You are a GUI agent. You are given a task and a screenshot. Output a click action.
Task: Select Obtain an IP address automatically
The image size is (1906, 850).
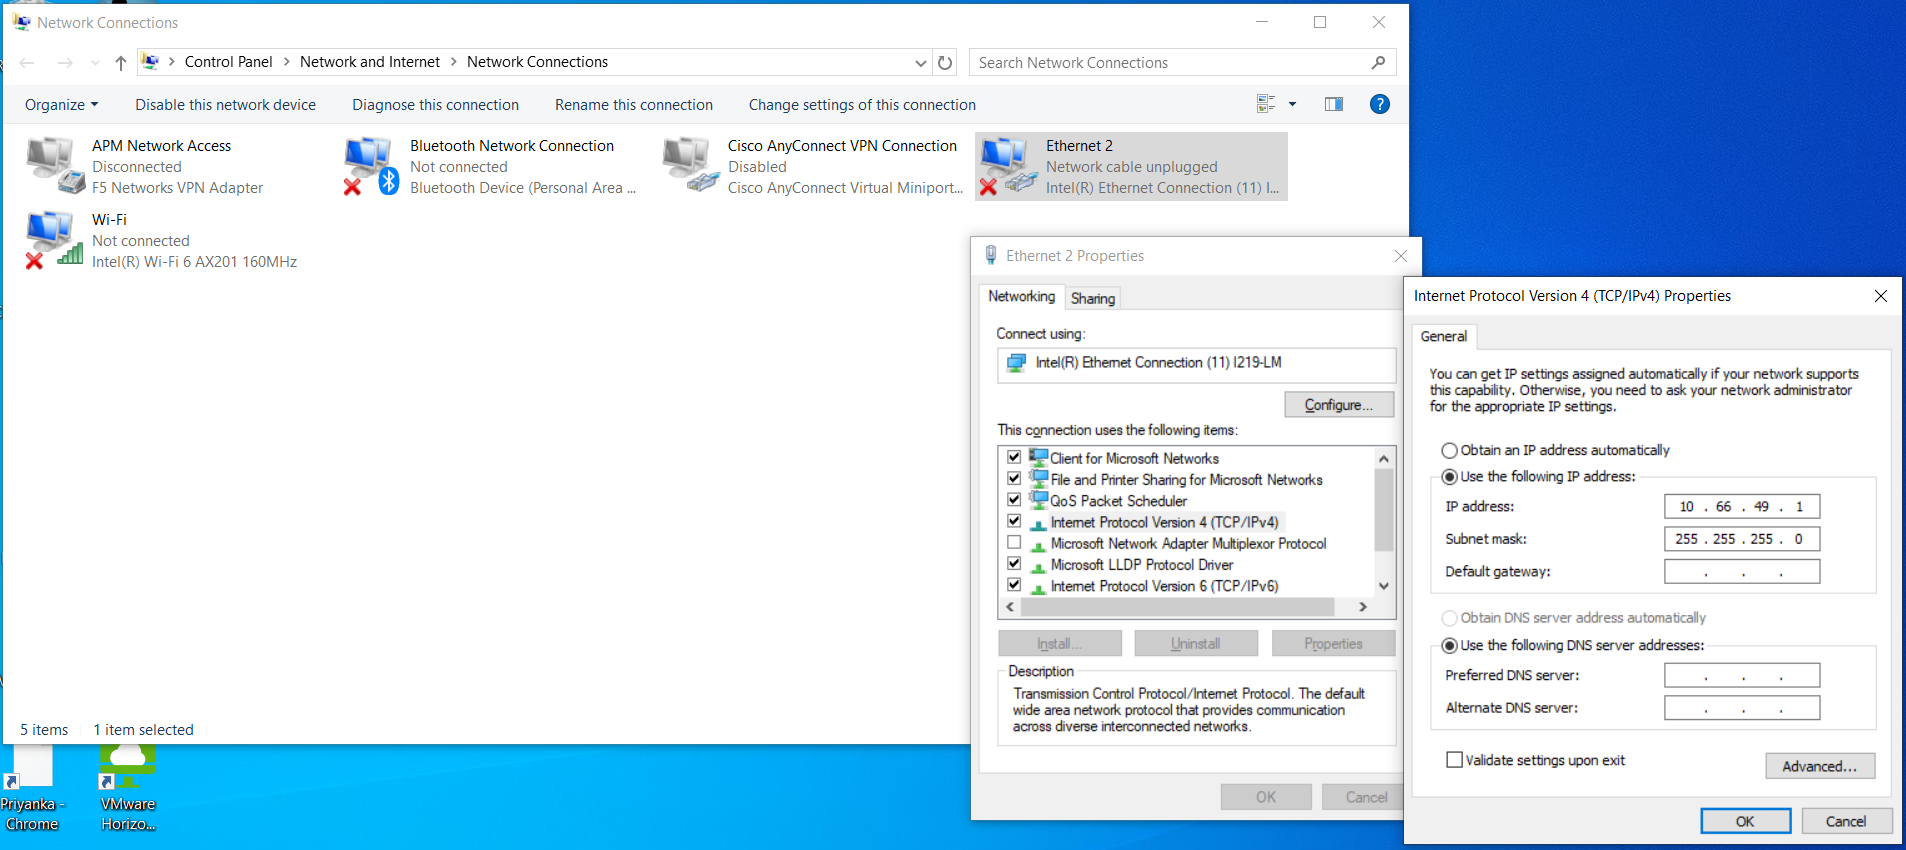1449,451
